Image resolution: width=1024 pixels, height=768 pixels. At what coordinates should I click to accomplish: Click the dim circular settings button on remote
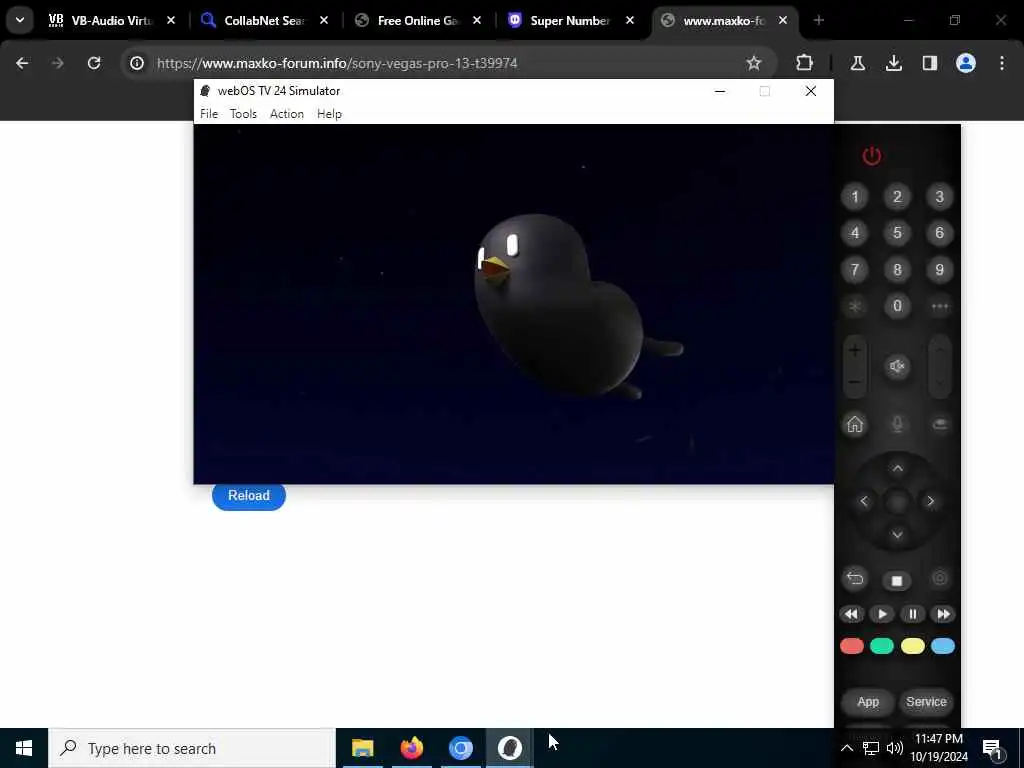click(940, 579)
